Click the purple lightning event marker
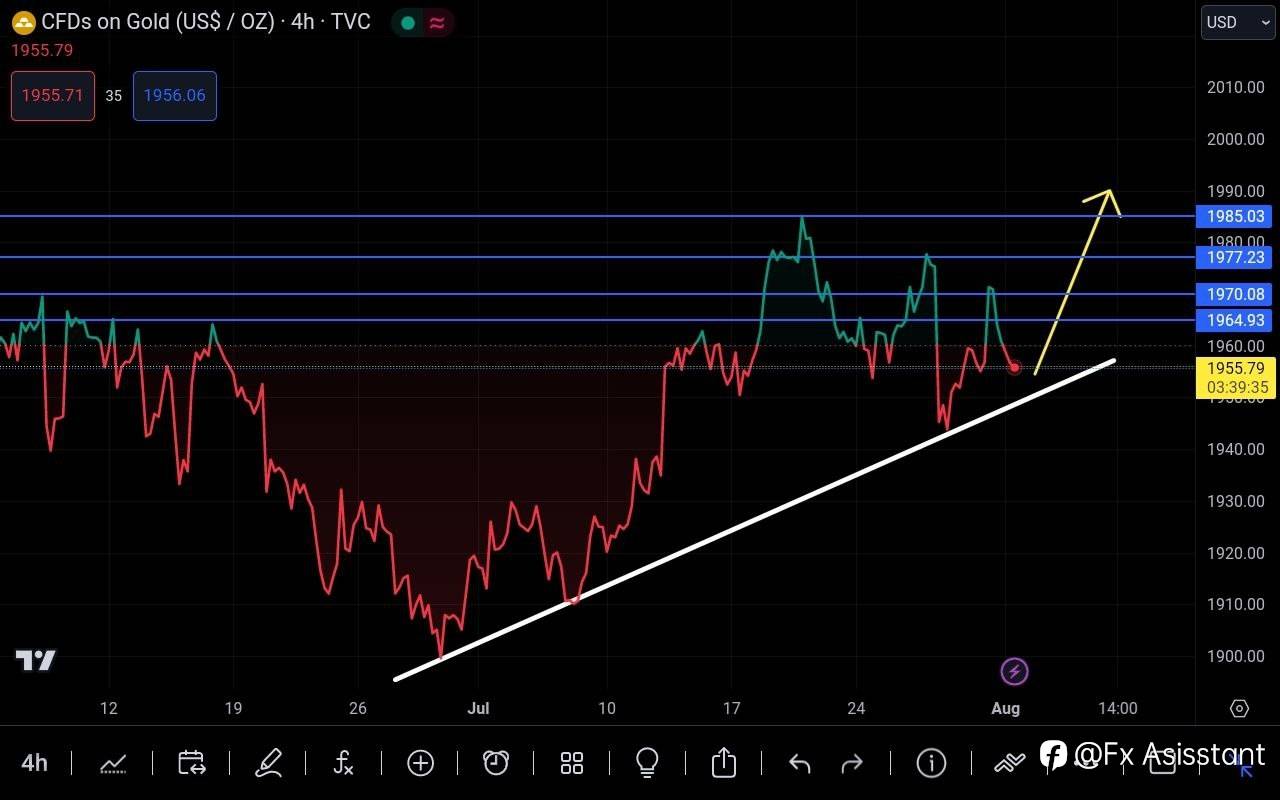This screenshot has height=800, width=1280. tap(1014, 671)
